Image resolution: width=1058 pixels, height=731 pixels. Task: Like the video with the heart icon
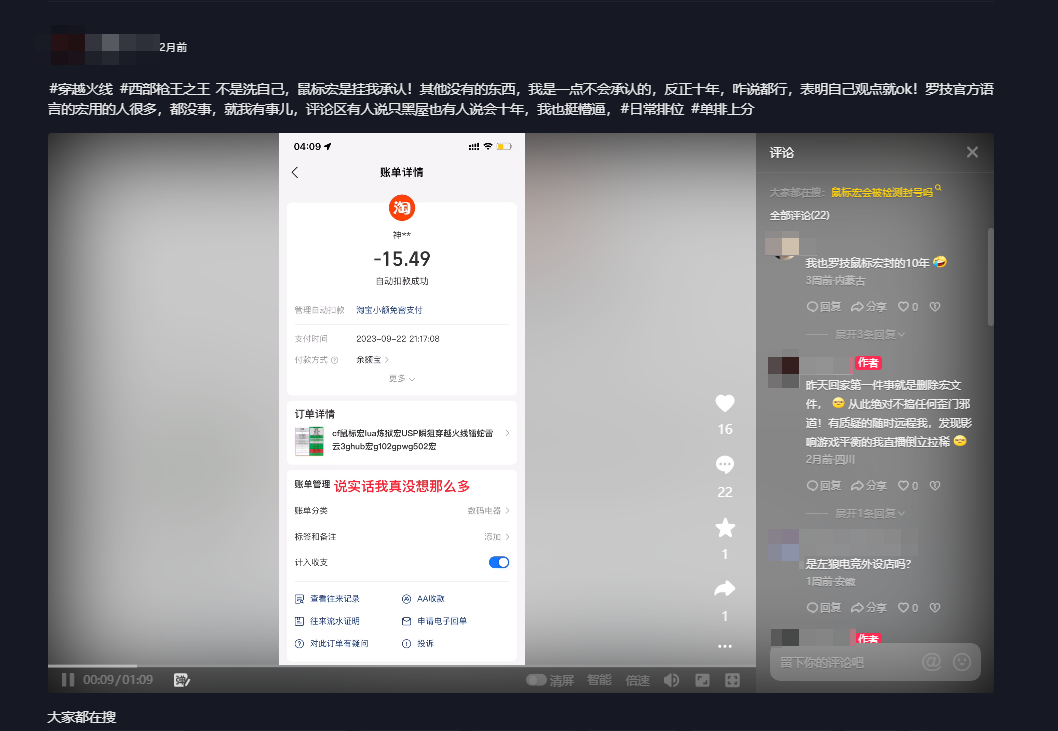725,403
